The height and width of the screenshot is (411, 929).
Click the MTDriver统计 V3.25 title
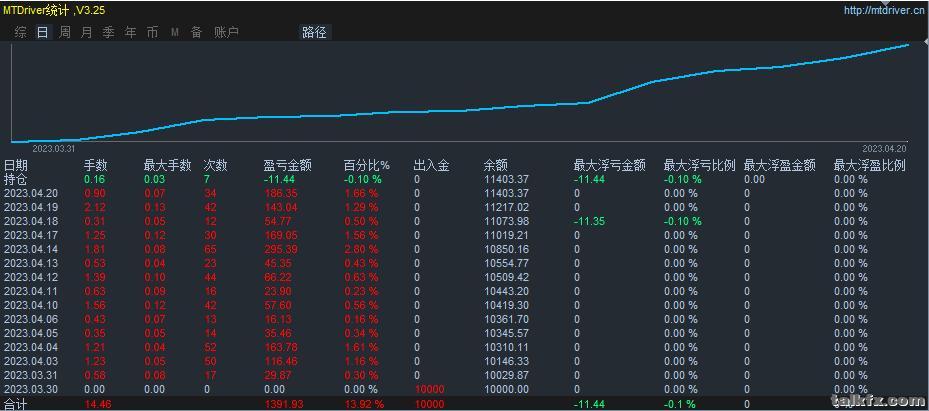55,11
